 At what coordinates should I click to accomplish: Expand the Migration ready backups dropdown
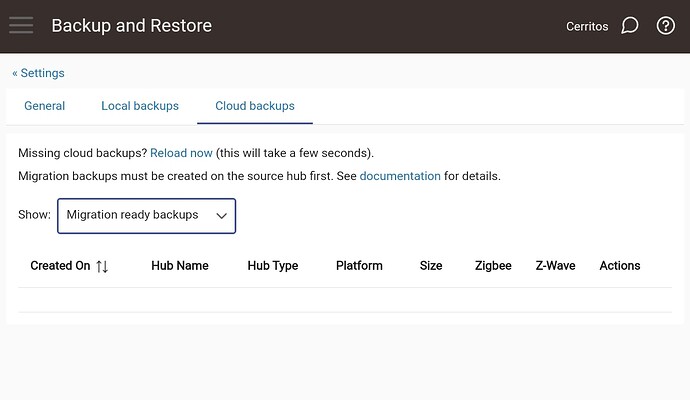[147, 215]
